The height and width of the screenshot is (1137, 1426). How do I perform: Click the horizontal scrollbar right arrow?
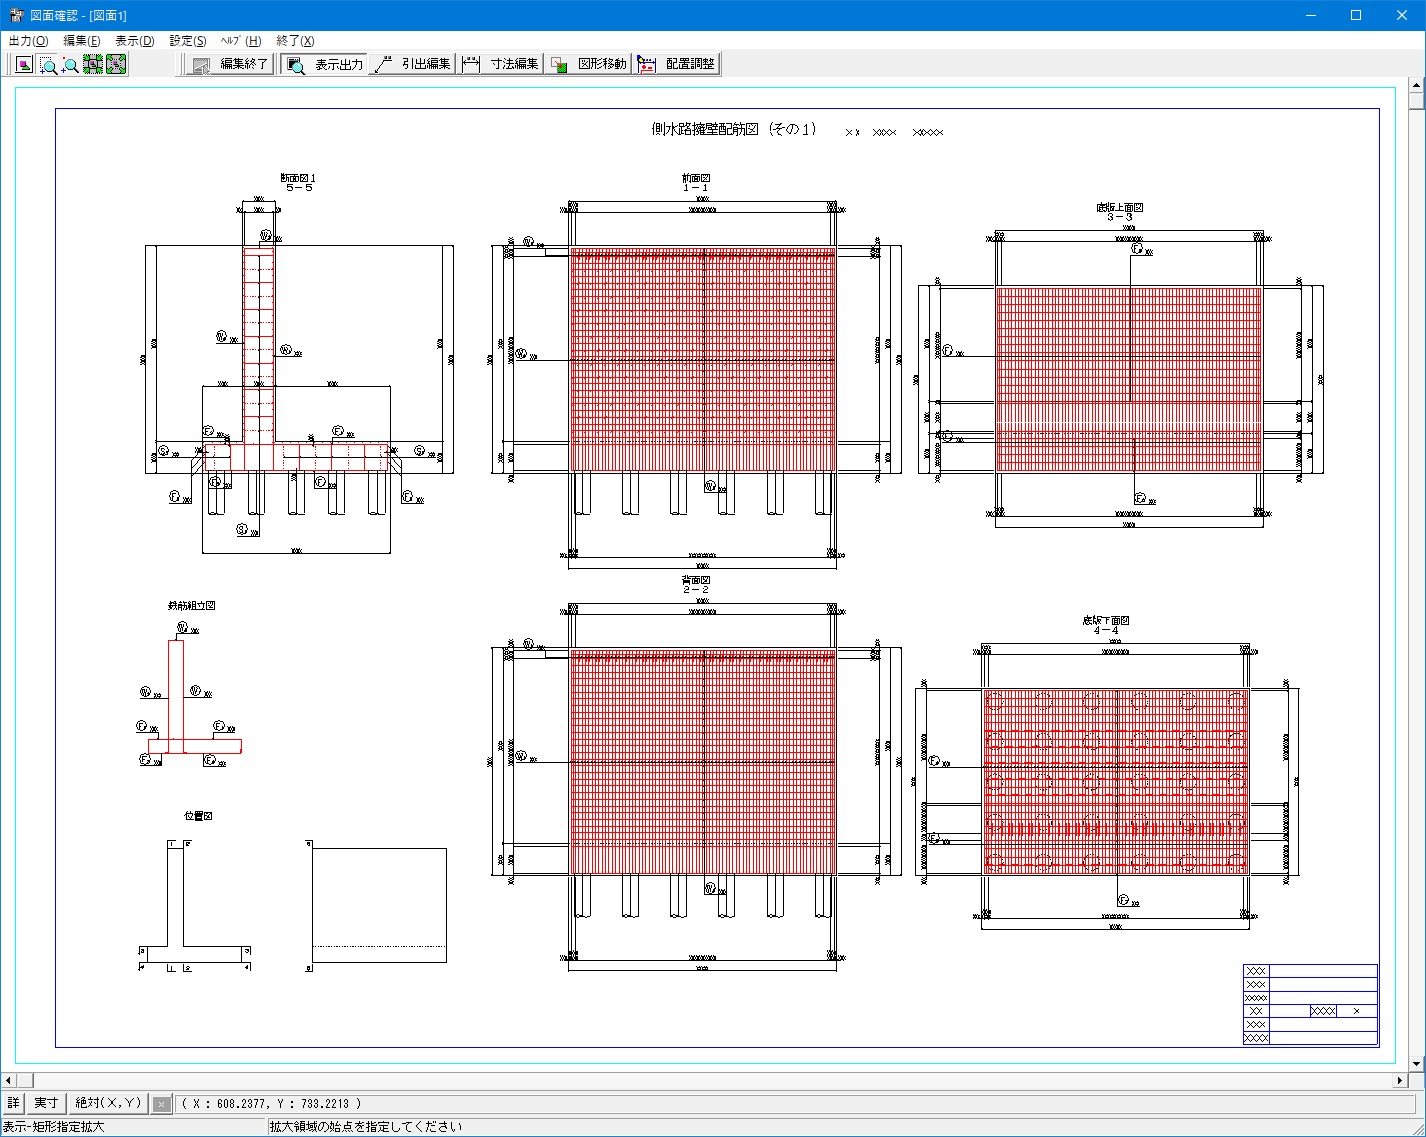click(1400, 1080)
